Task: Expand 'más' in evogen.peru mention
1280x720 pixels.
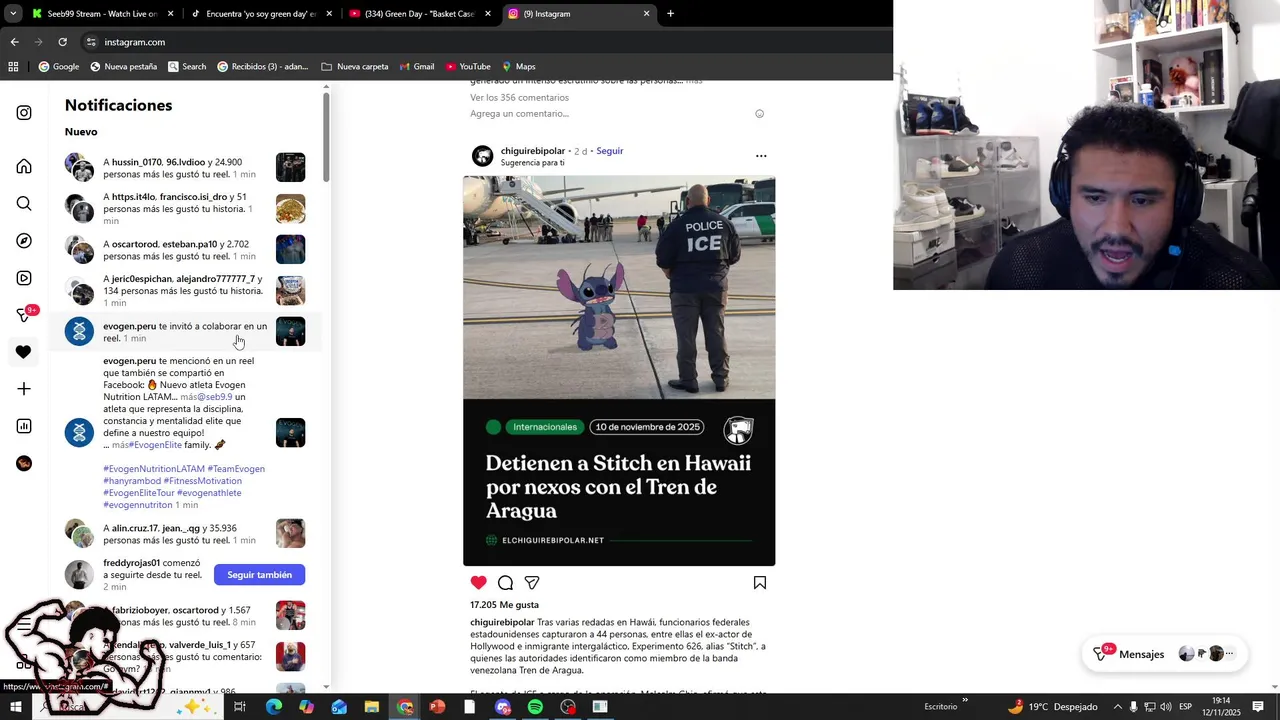Action: (189, 397)
